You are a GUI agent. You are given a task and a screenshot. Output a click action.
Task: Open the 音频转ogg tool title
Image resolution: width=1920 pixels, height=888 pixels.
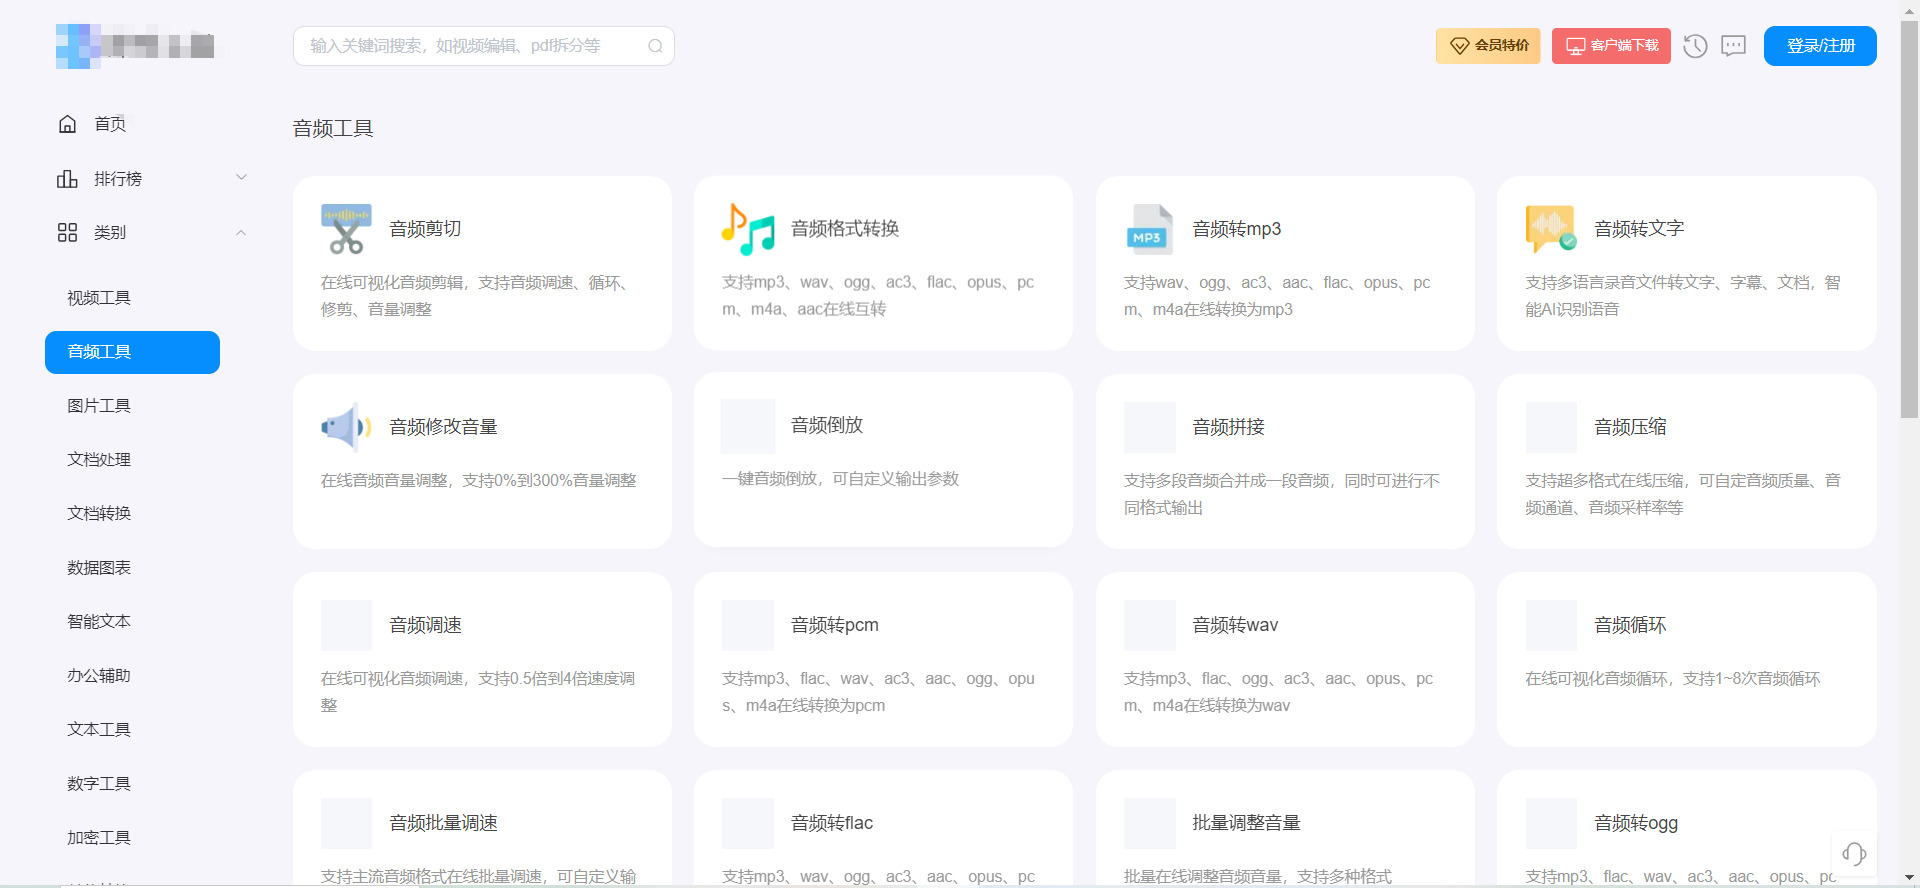pyautogui.click(x=1636, y=823)
